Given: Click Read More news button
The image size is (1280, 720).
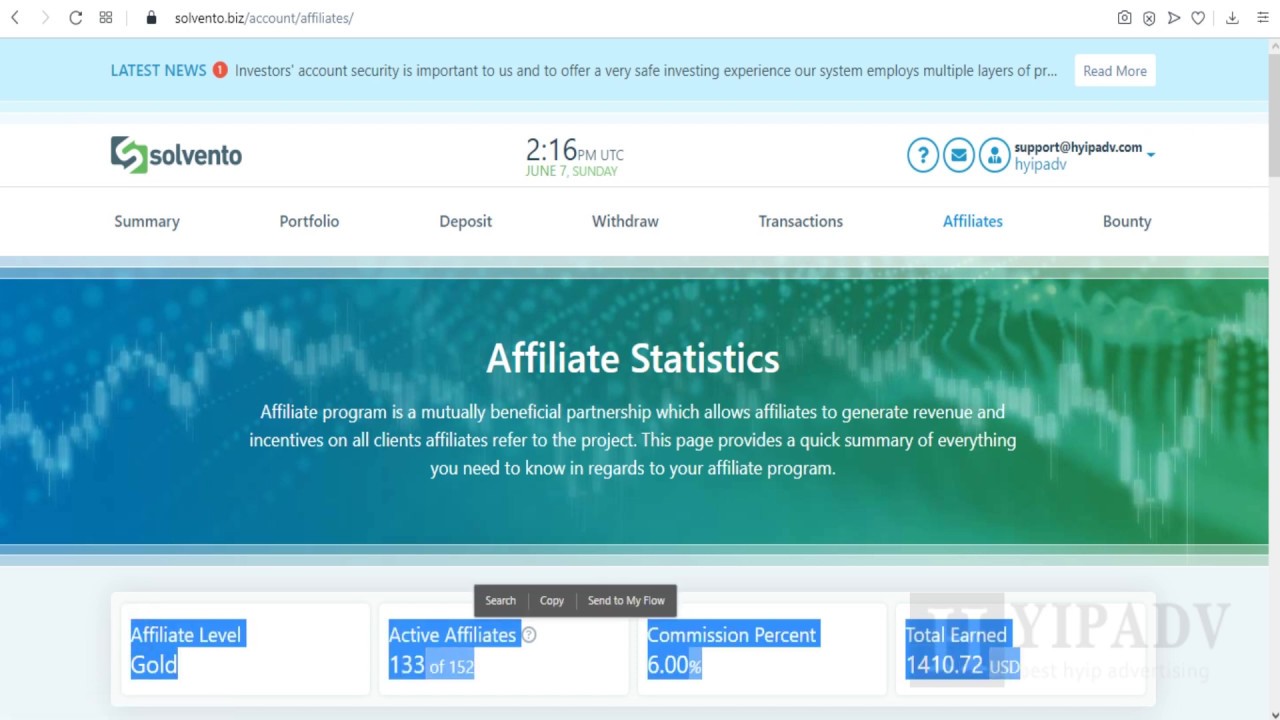Looking at the screenshot, I should coord(1115,71).
